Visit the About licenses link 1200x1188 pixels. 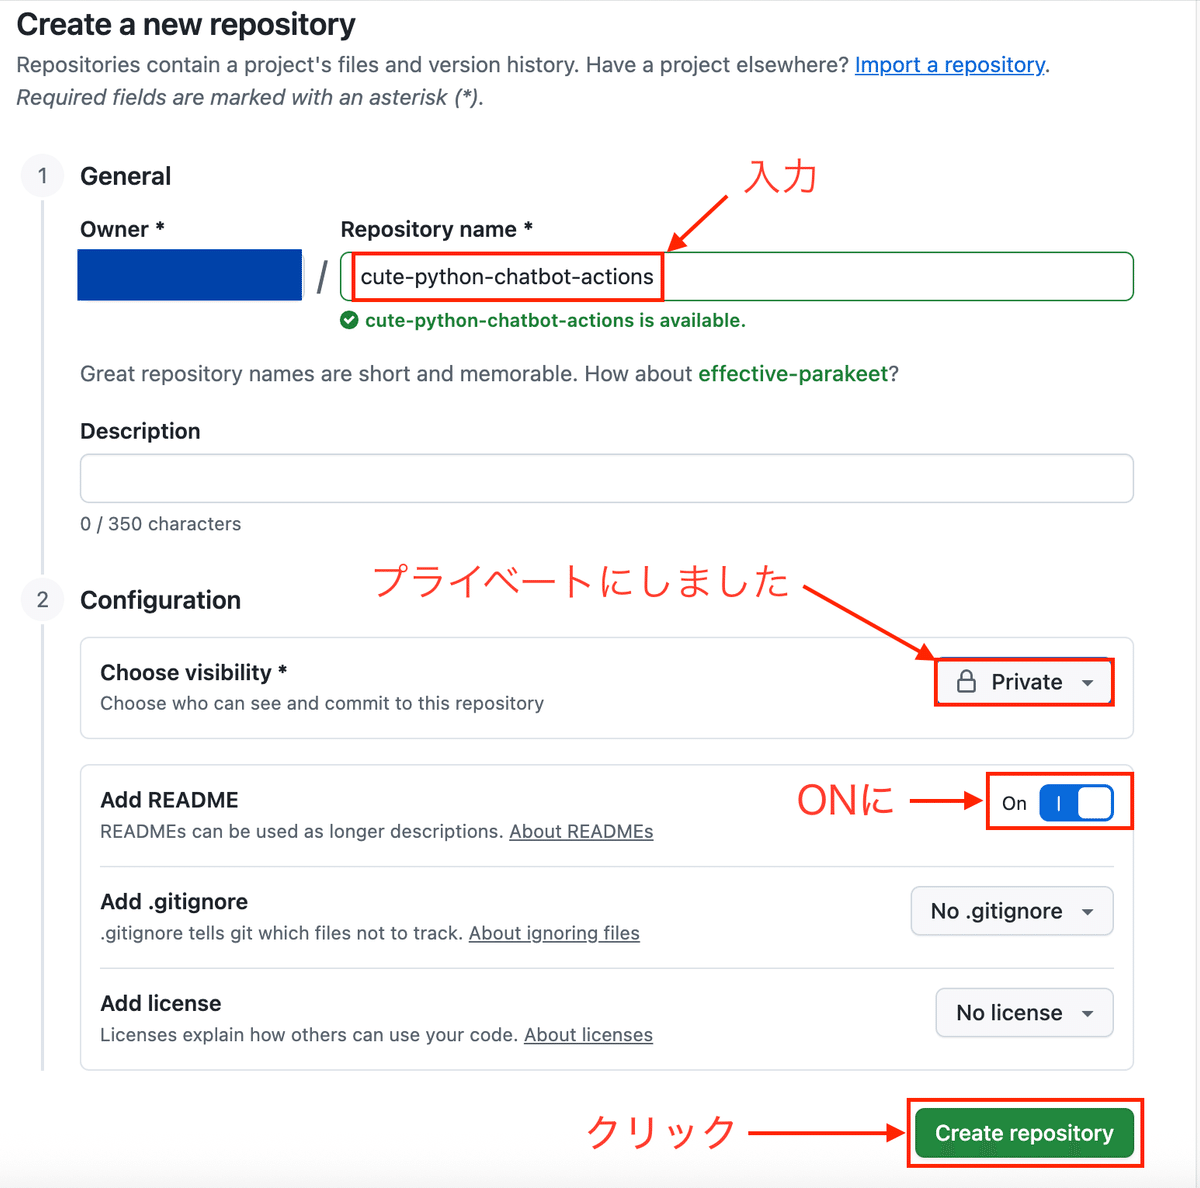click(x=588, y=1035)
